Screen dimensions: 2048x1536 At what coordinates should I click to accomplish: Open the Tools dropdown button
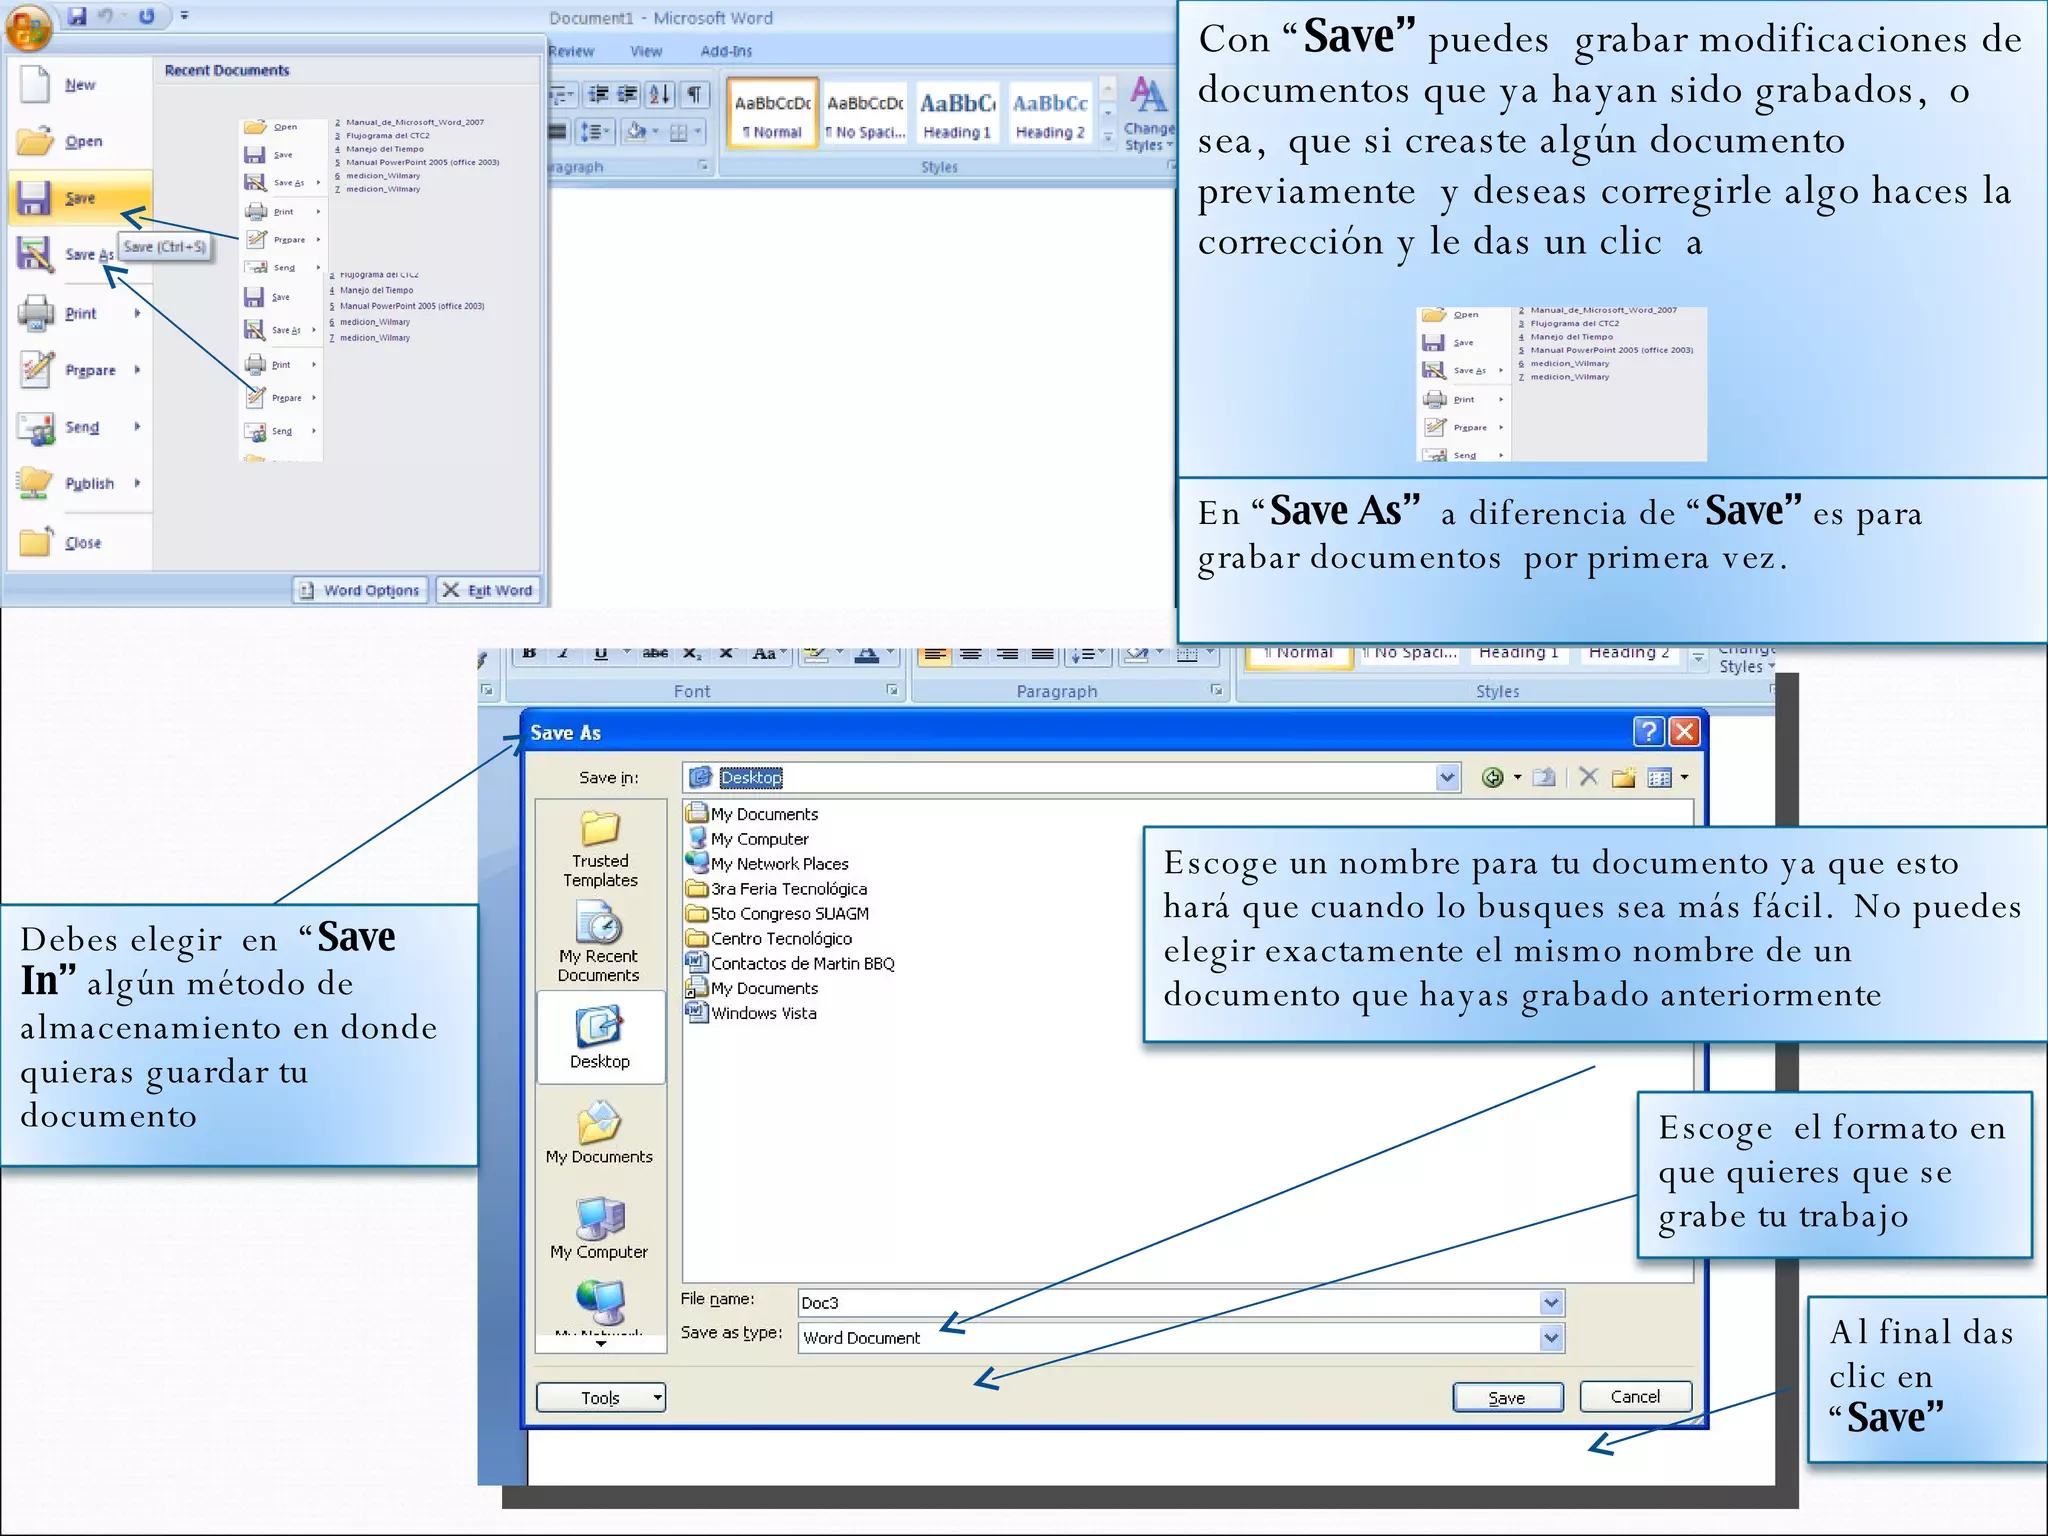[x=601, y=1397]
